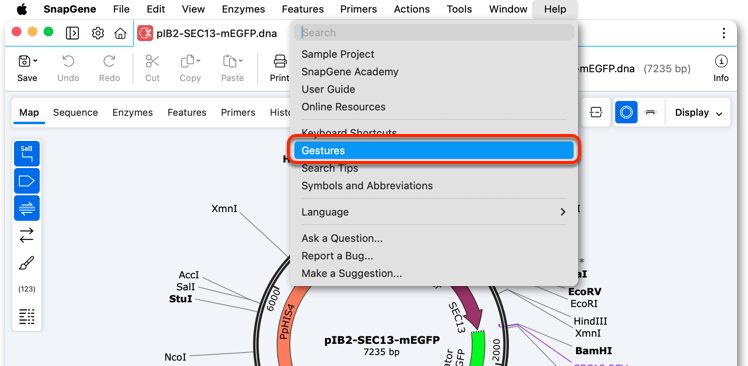Image resolution: width=748 pixels, height=366 pixels.
Task: Click the Save toolbar icon
Action: pyautogui.click(x=24, y=61)
